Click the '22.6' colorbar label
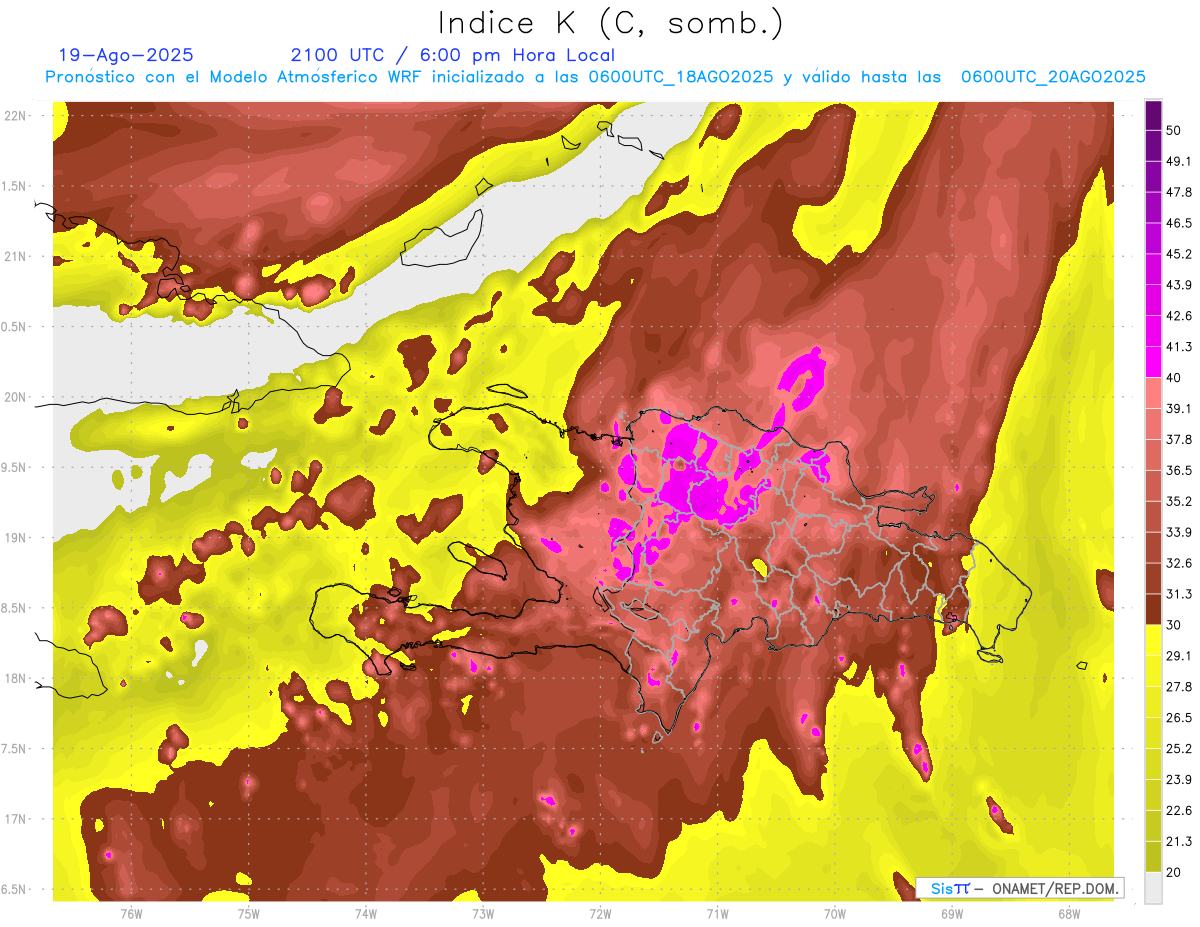Viewport: 1200px width, 927px height. [x=1178, y=811]
